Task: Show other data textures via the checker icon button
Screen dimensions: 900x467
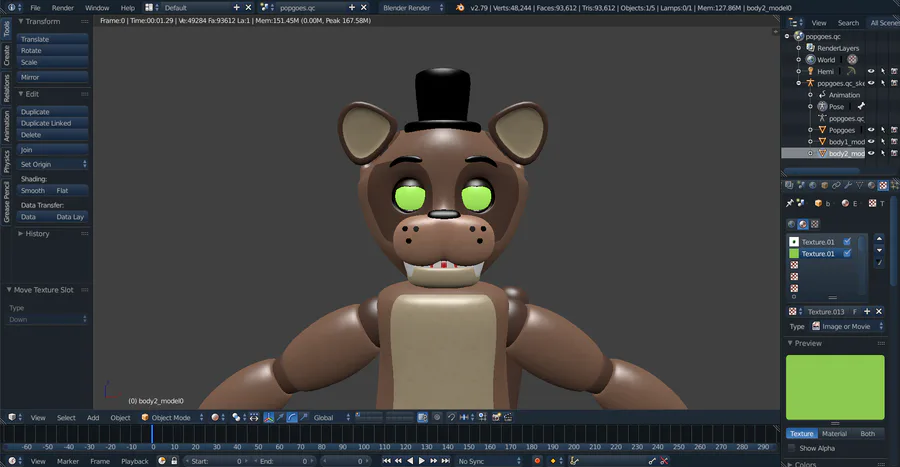Action: (x=814, y=224)
